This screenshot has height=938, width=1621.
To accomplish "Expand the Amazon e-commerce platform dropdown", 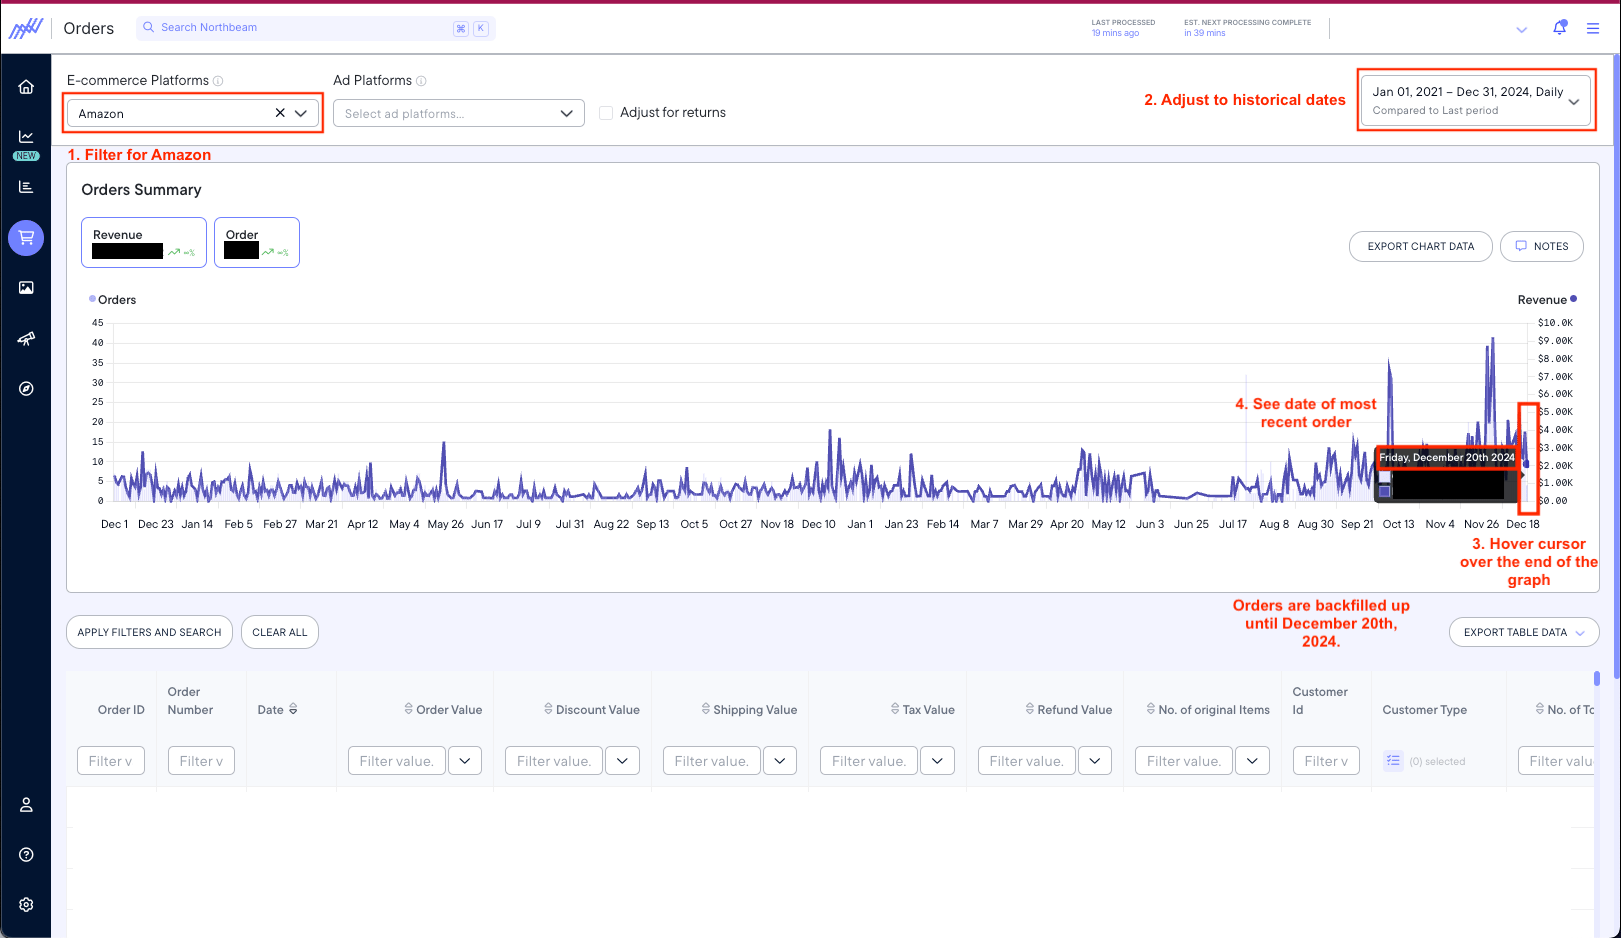I will [301, 113].
